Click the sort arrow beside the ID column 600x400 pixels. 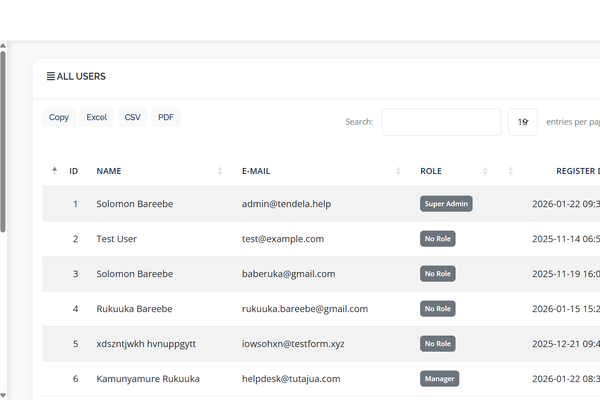55,171
